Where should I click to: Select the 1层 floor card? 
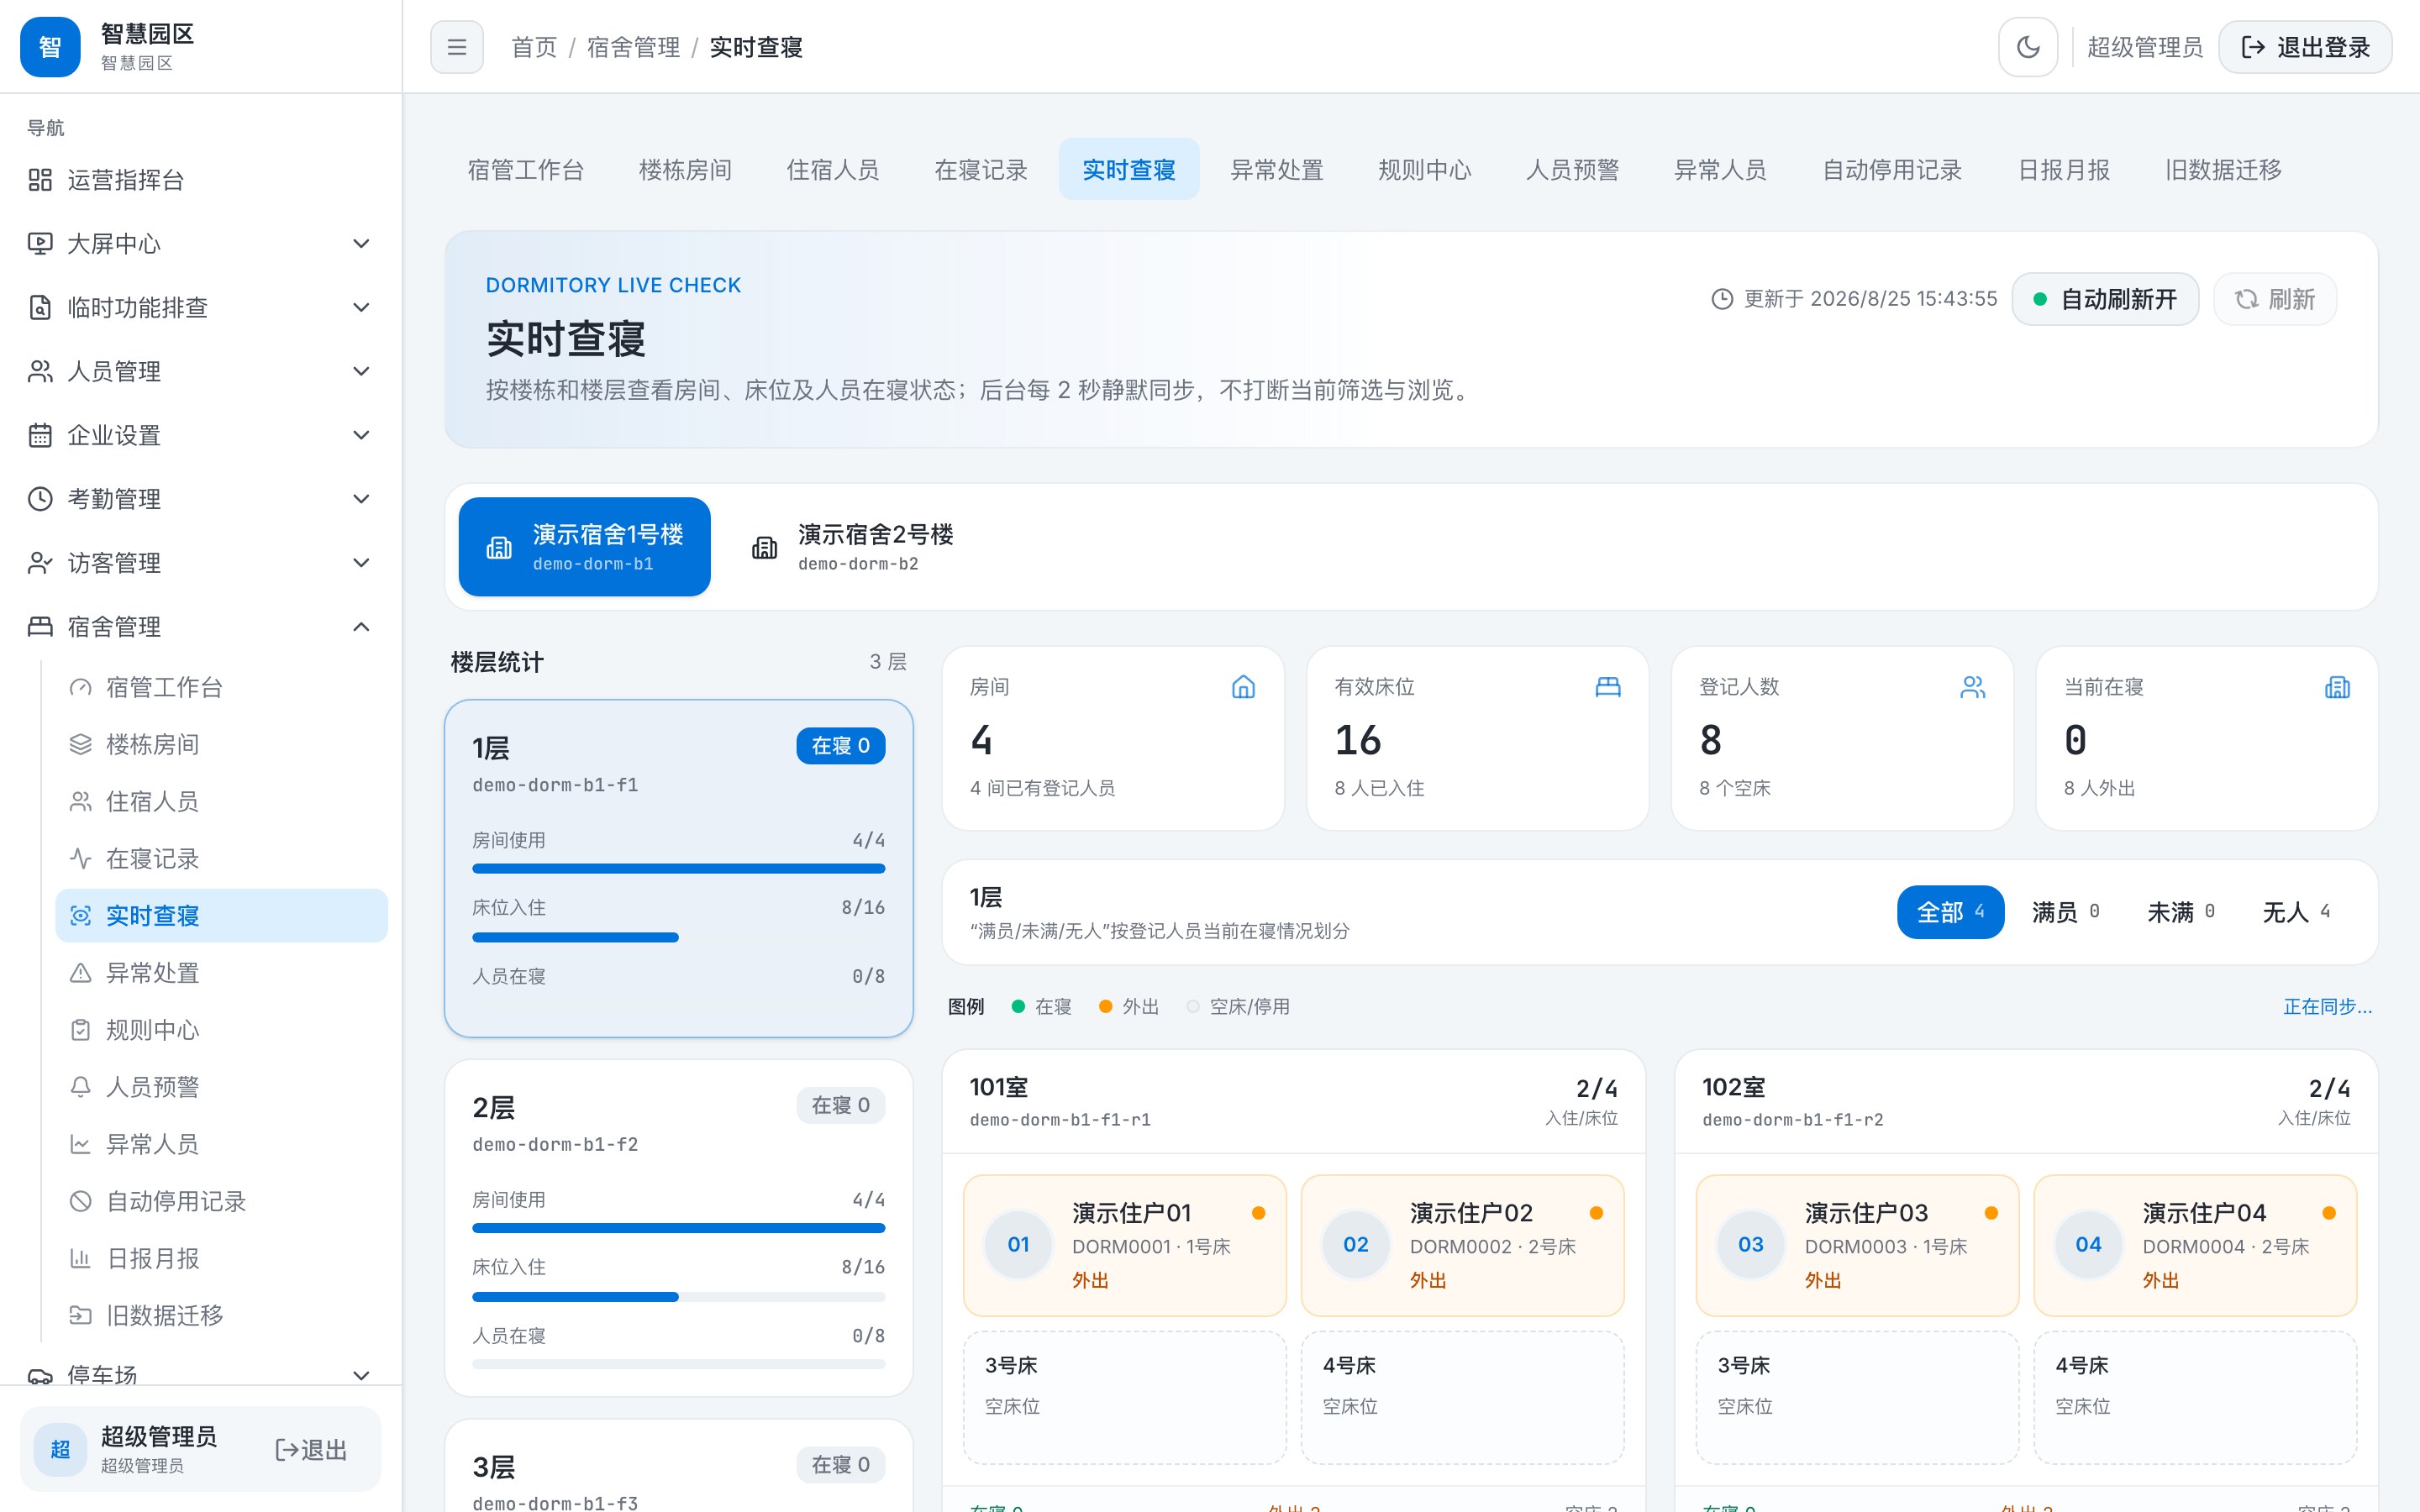point(679,868)
